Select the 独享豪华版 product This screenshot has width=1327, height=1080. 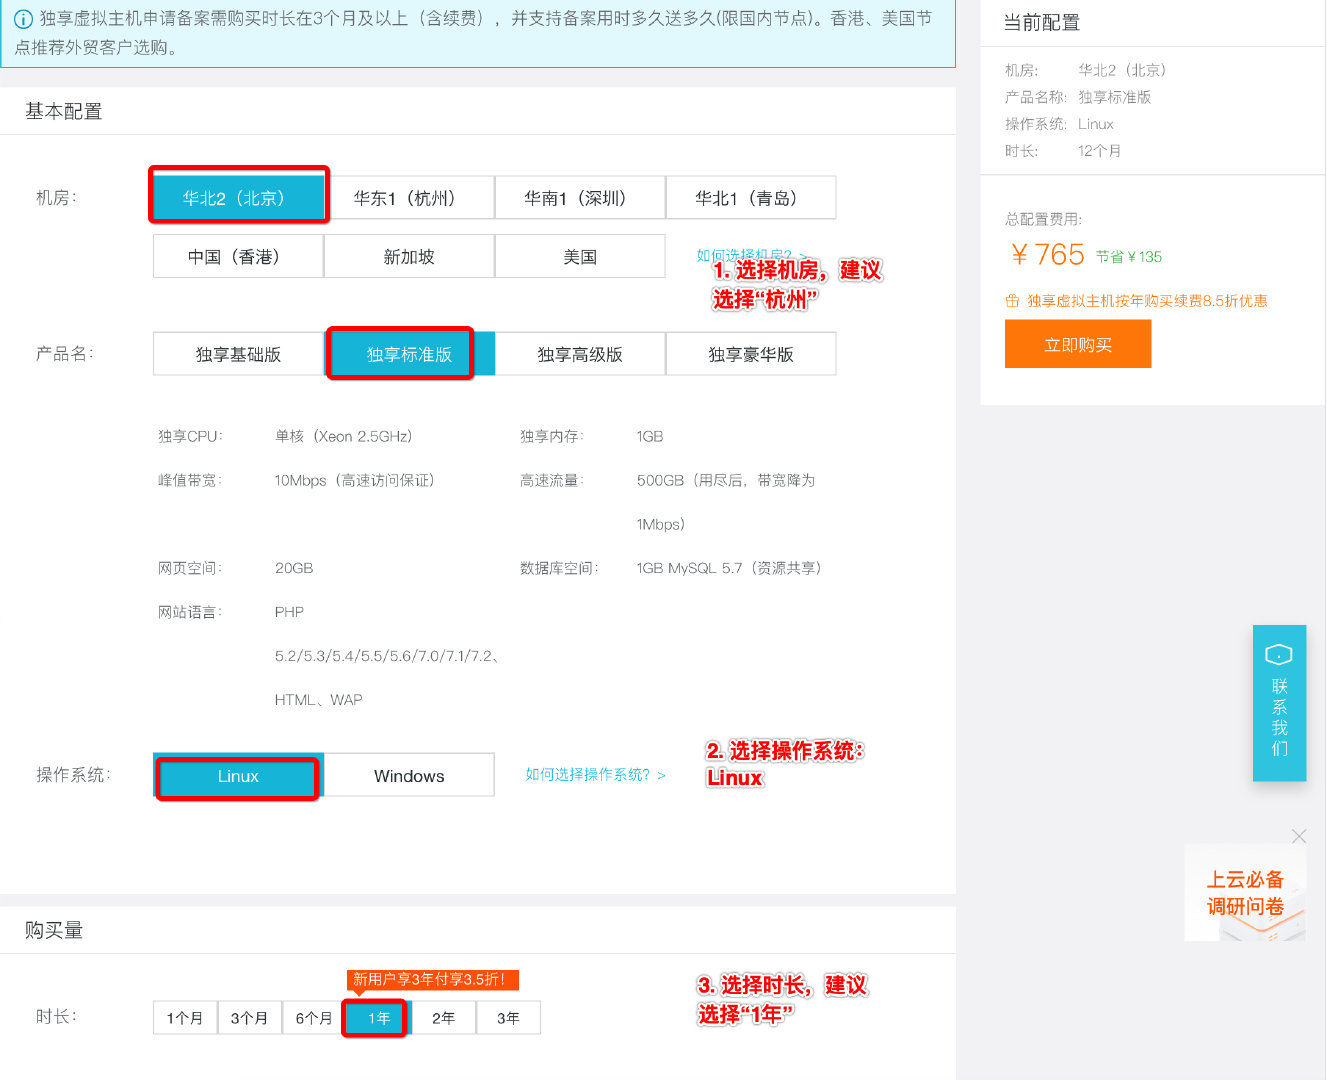click(x=751, y=353)
